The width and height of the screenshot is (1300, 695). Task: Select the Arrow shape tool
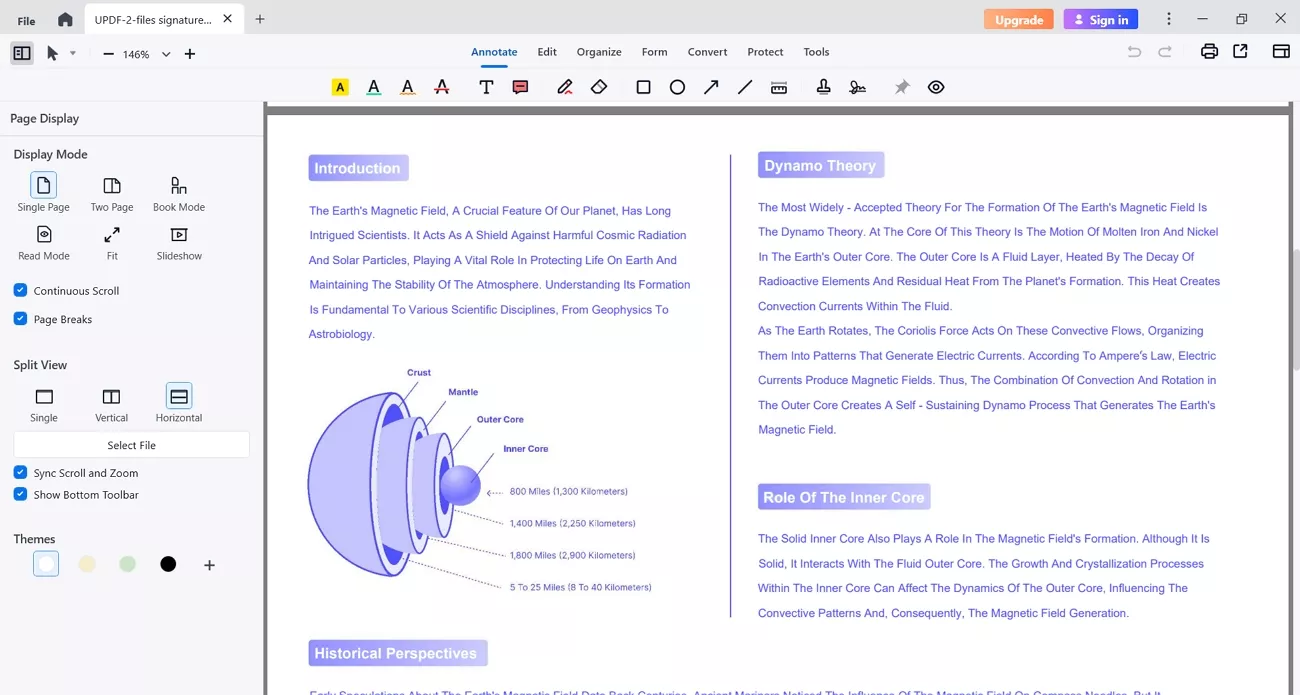pyautogui.click(x=711, y=87)
